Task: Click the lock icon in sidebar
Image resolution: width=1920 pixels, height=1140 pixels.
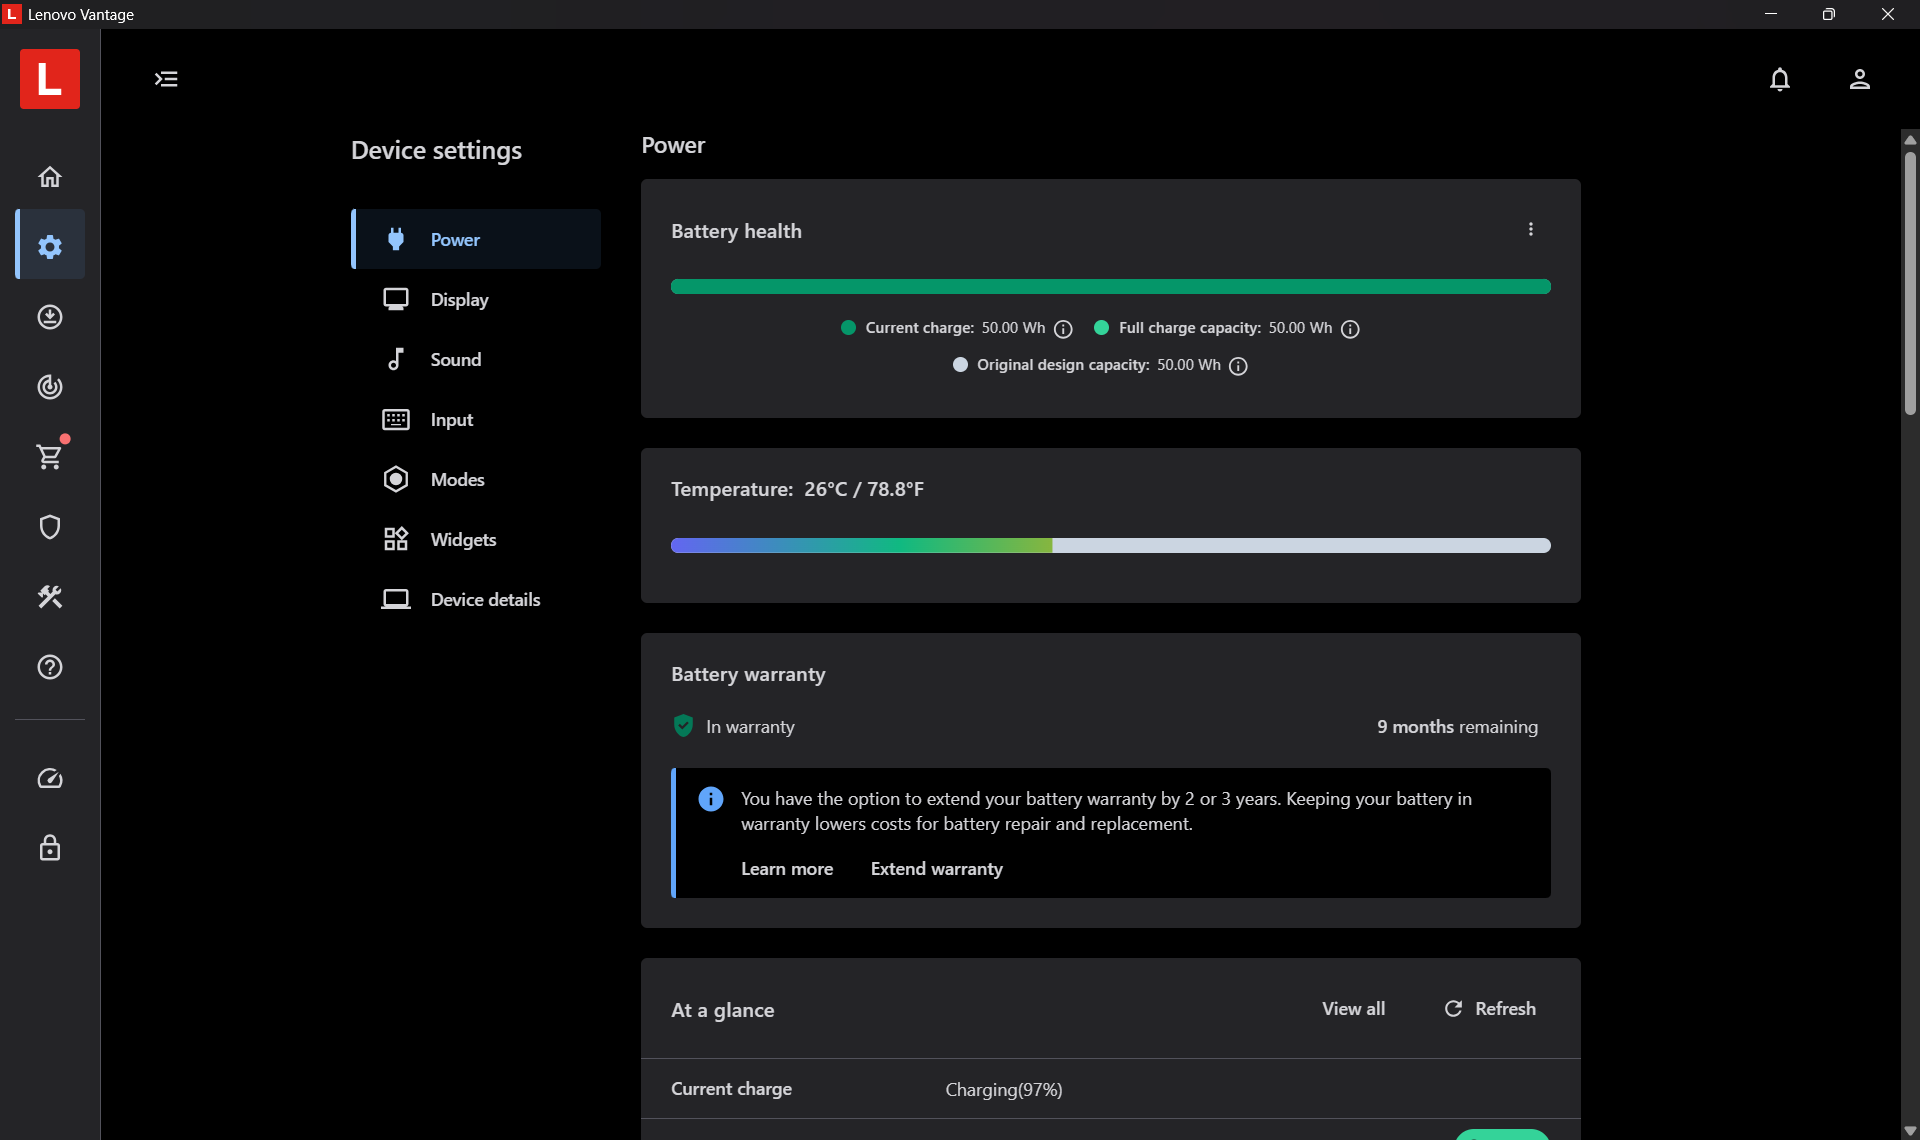Action: [50, 848]
